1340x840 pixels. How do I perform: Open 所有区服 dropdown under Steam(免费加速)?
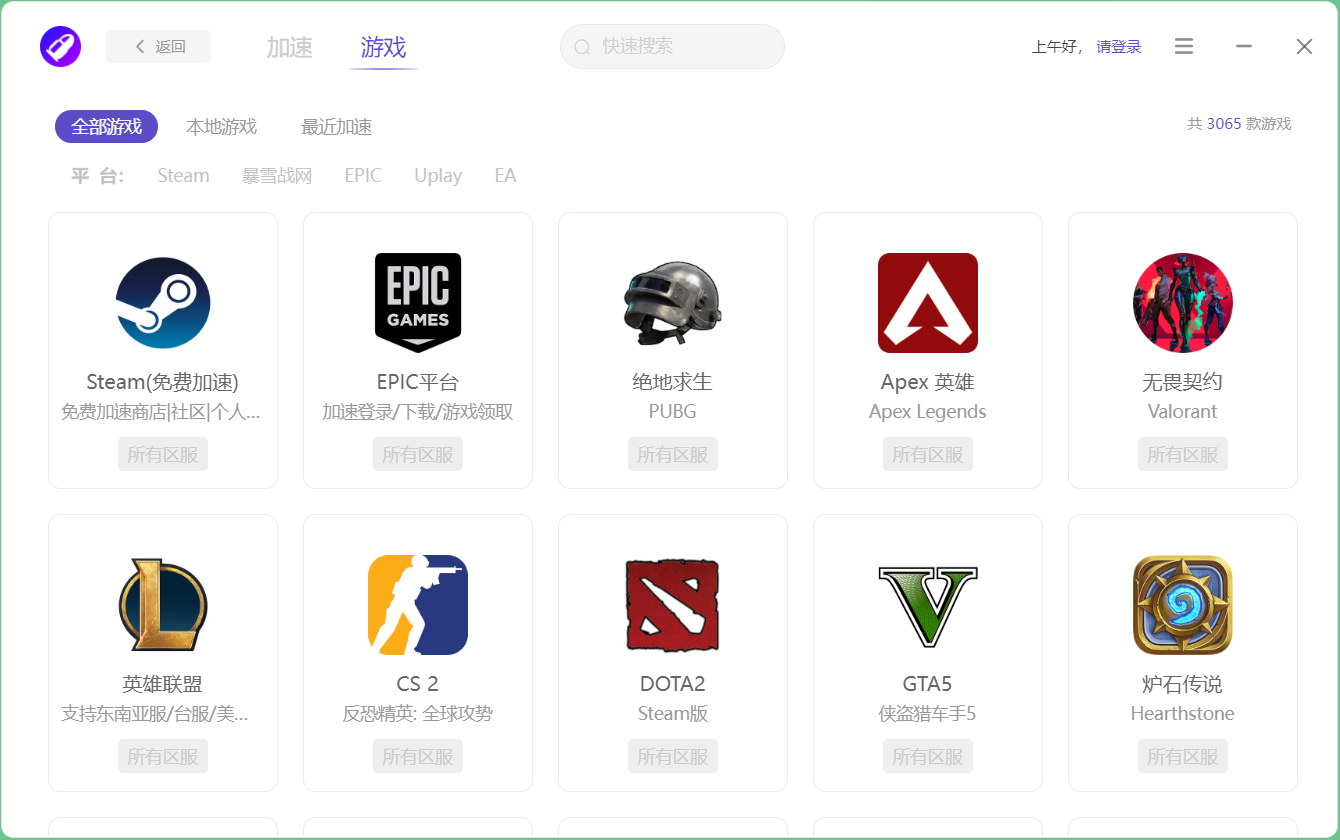(163, 455)
